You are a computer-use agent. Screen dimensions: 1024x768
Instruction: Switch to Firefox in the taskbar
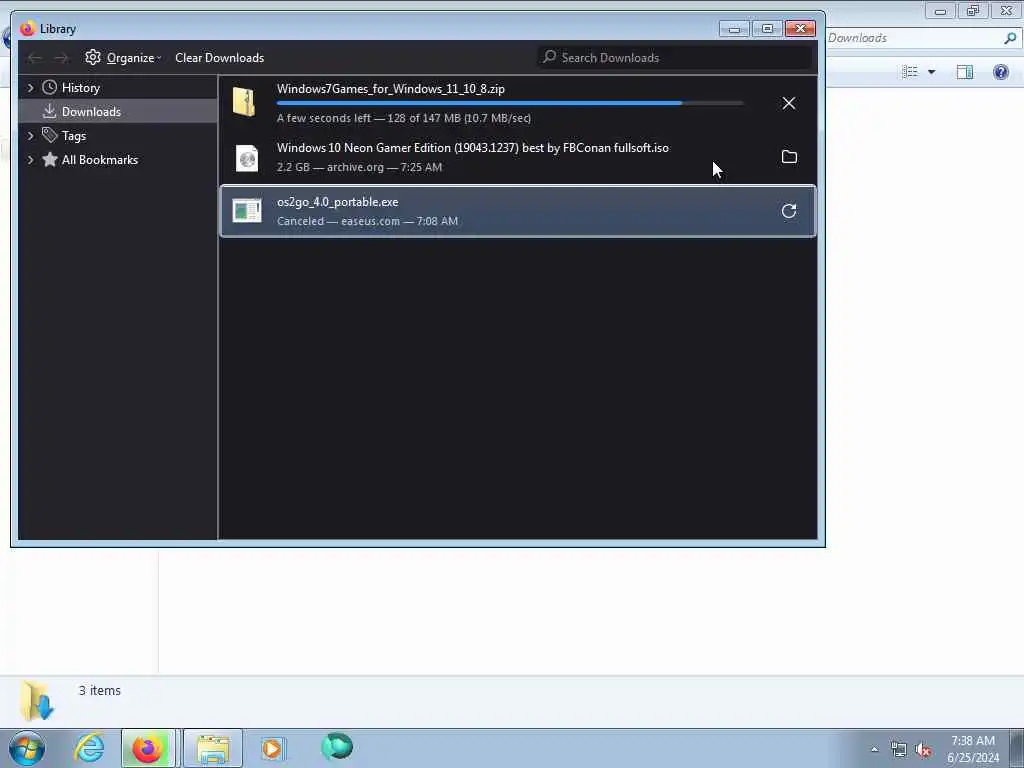point(148,748)
